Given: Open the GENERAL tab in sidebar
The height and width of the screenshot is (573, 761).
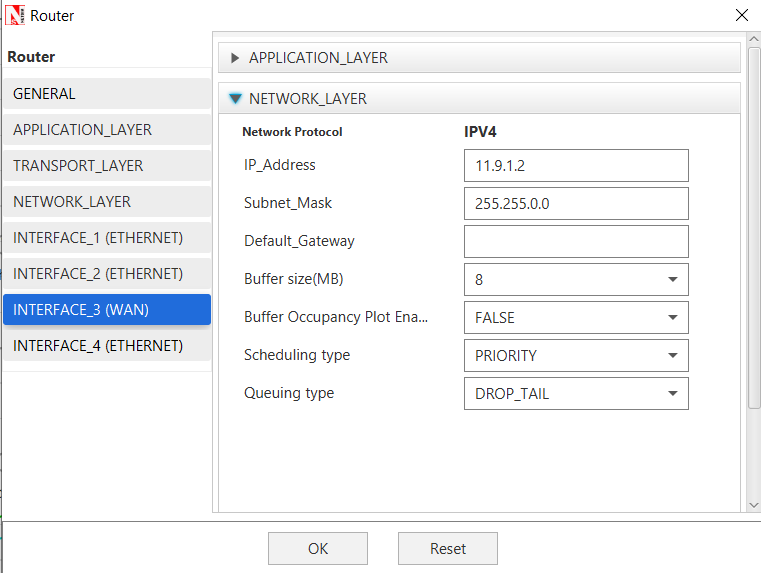Looking at the screenshot, I should [106, 94].
